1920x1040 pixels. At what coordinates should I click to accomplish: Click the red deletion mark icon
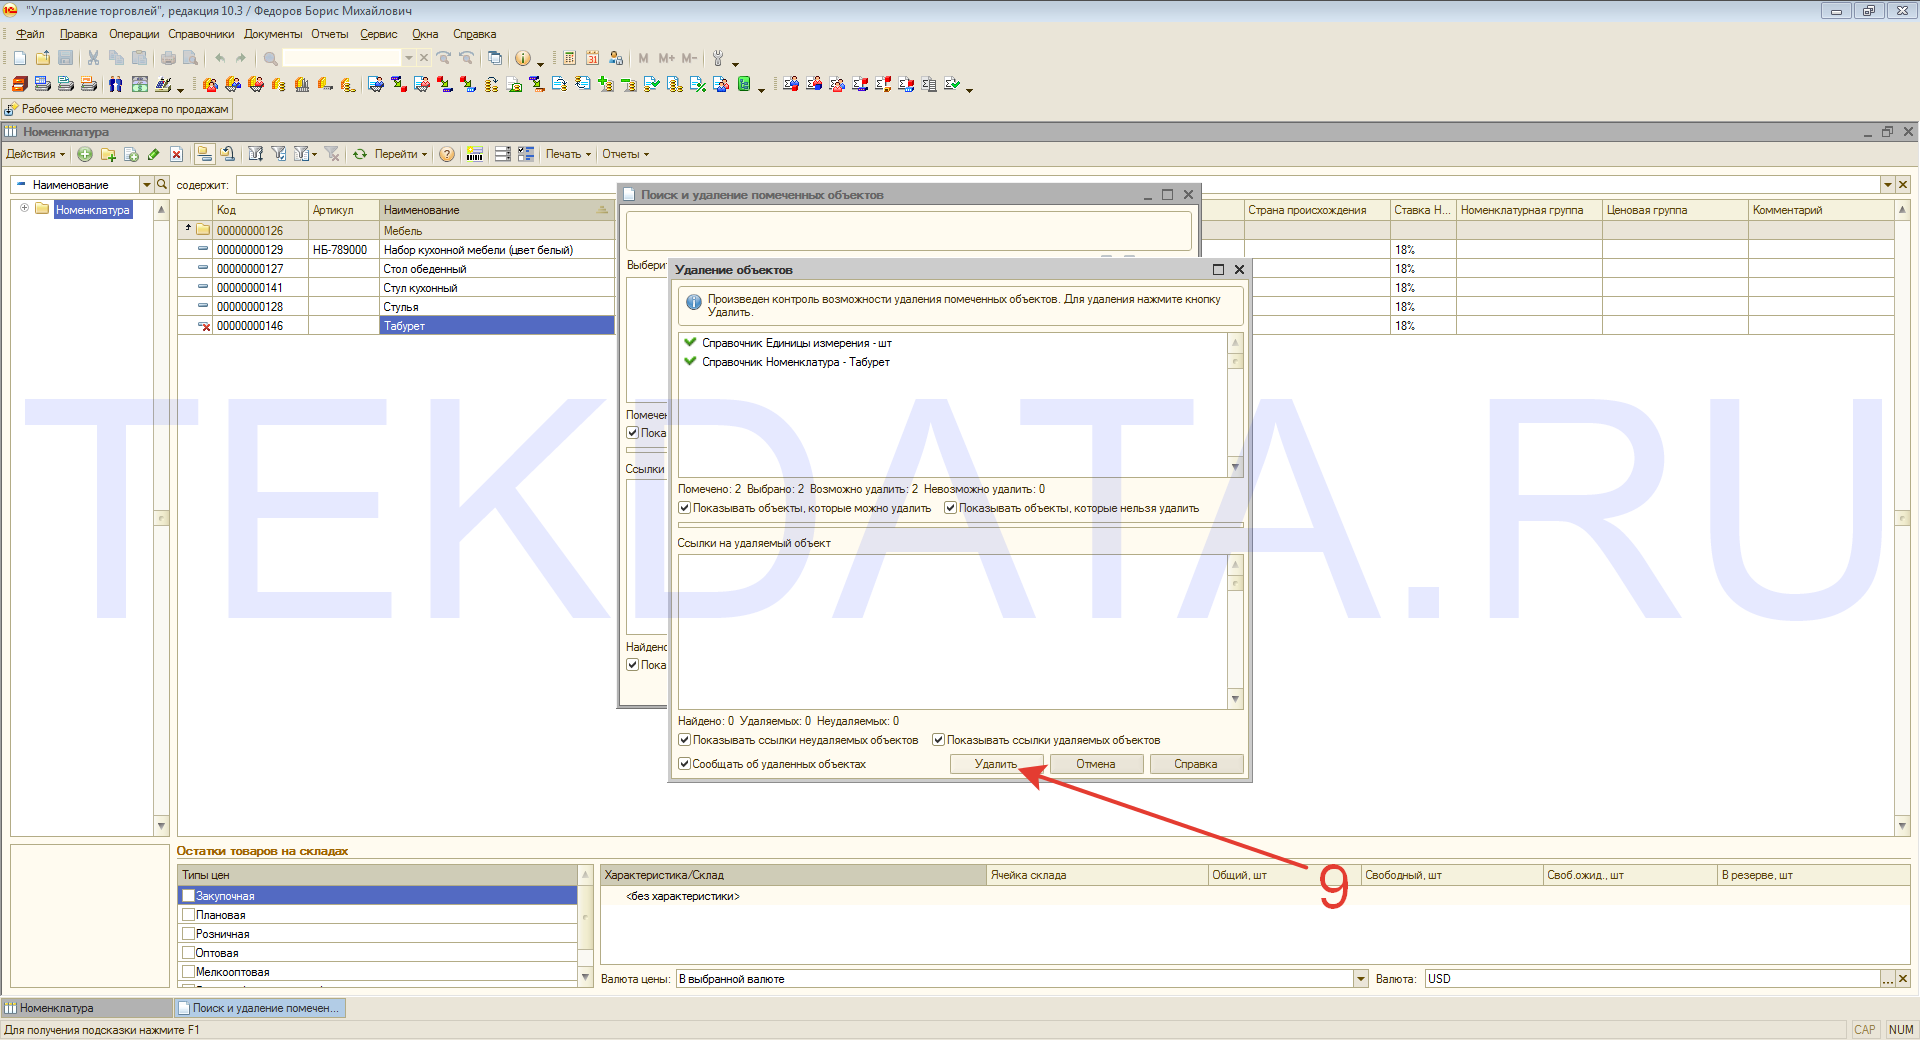pos(176,154)
